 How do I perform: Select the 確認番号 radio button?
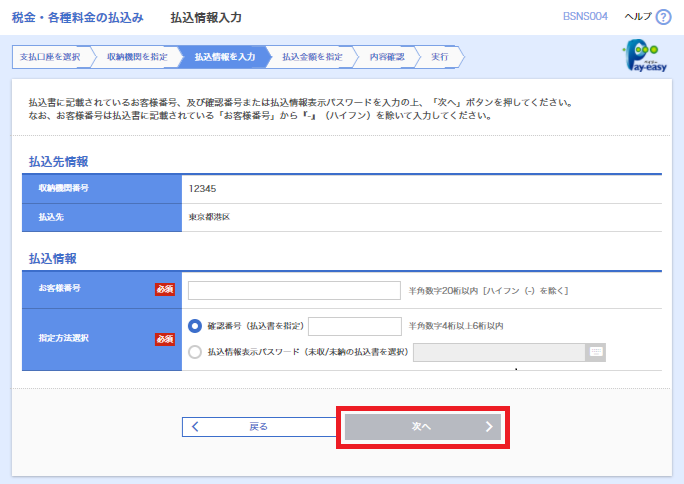coord(195,326)
